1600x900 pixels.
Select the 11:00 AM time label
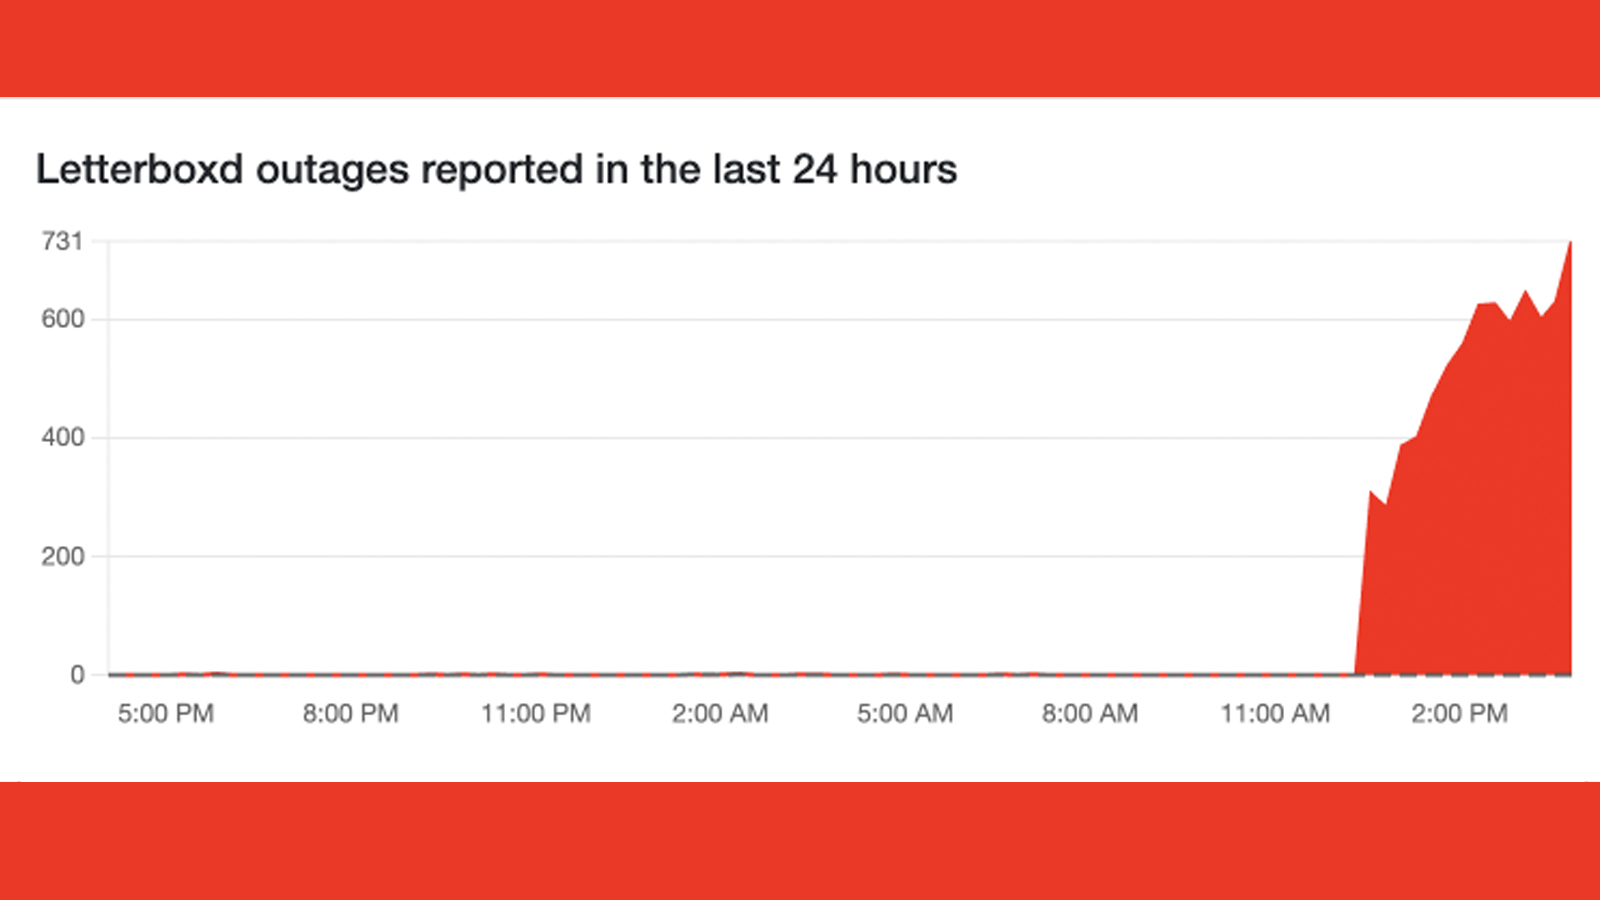[x=1275, y=714]
